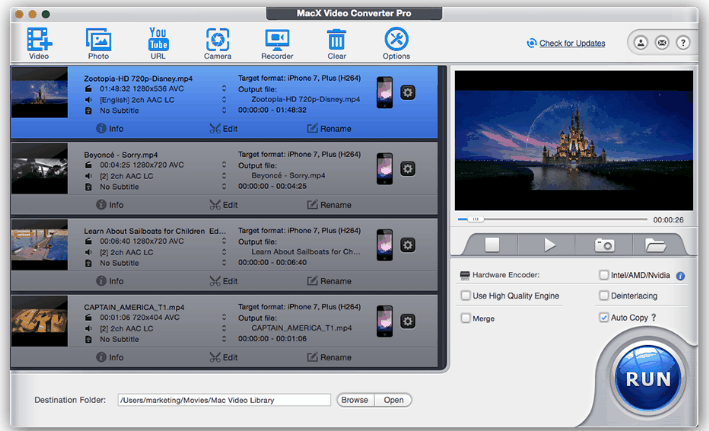709x431 pixels.
Task: Open the snapshot folder icon
Action: pyautogui.click(x=655, y=245)
